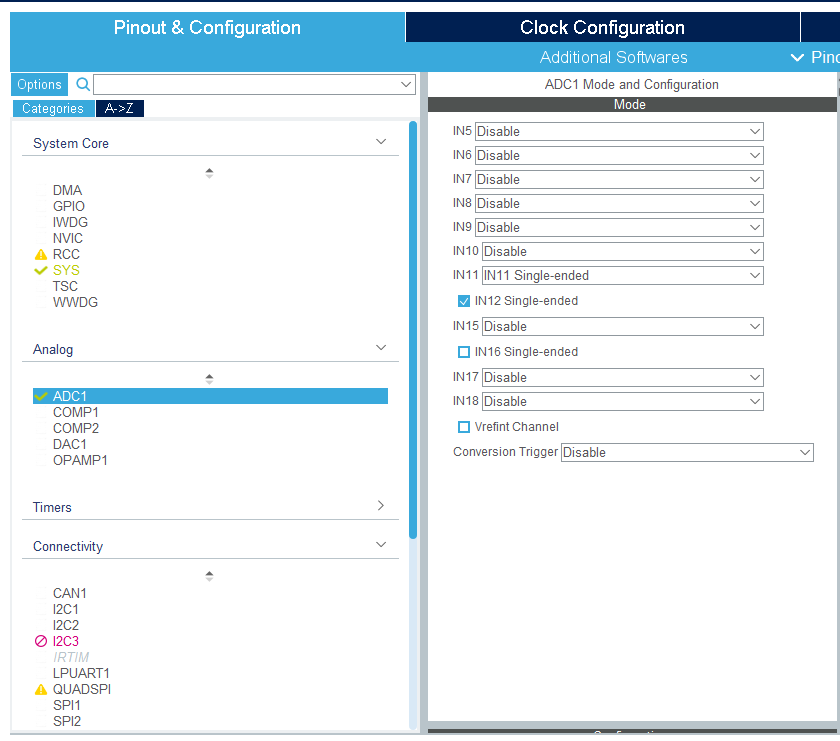Viewport: 840px width, 741px height.
Task: Select OPAMP1 in Analog list
Action: 80,461
